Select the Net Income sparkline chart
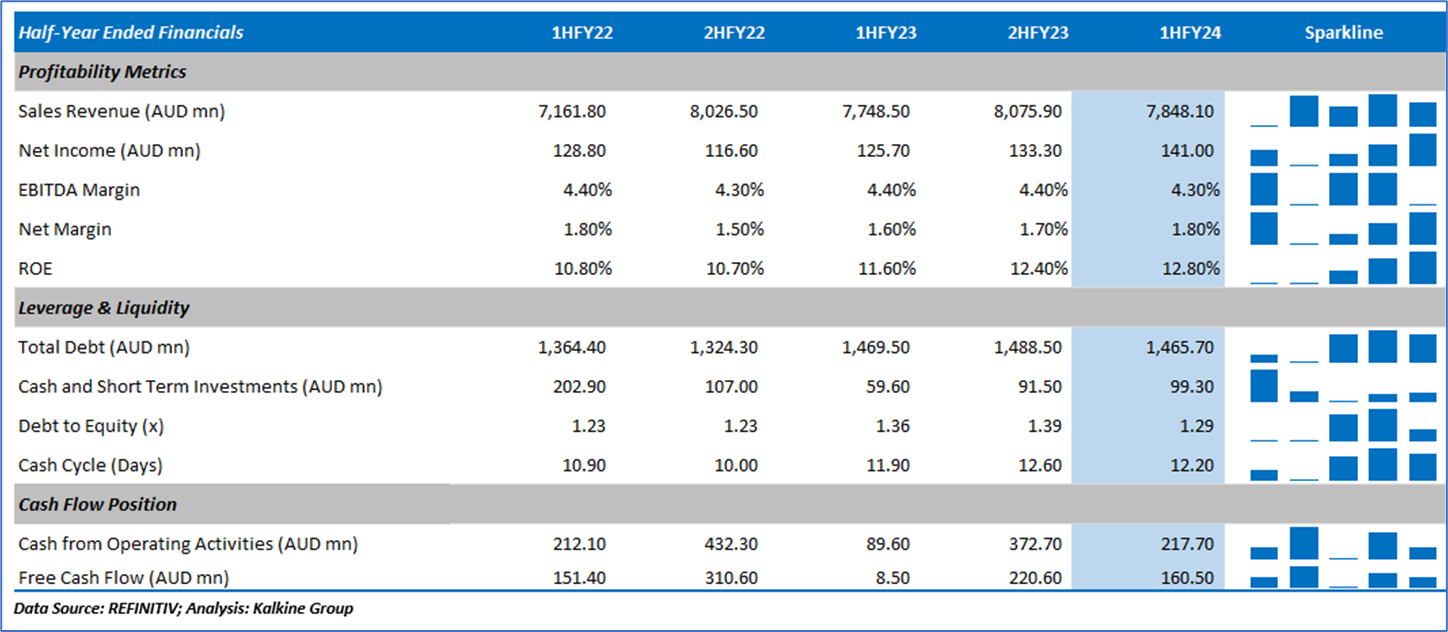 coord(1343,151)
